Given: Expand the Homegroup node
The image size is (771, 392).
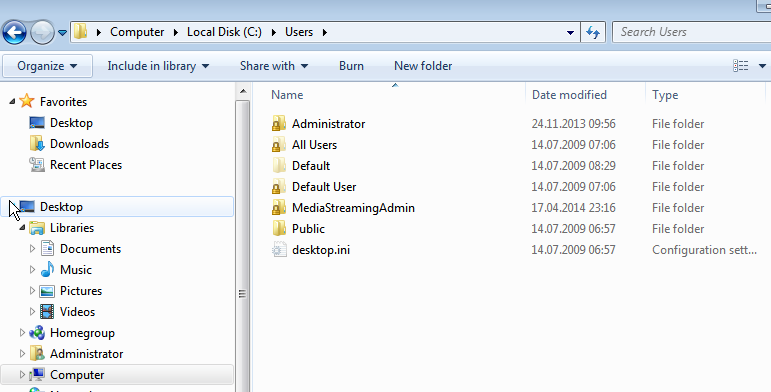Looking at the screenshot, I should click(22, 332).
